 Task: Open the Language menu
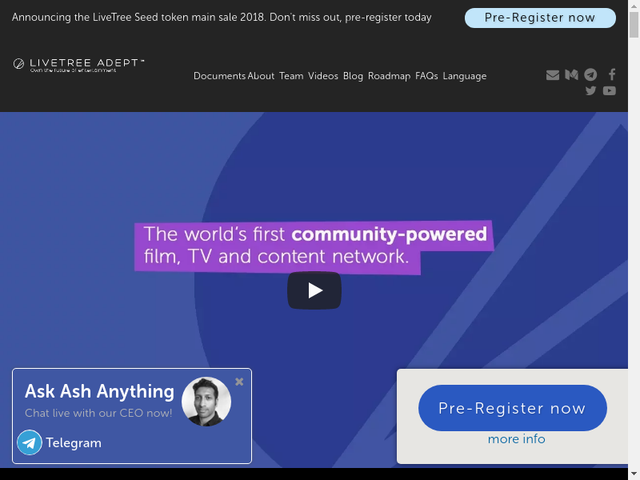tap(464, 76)
